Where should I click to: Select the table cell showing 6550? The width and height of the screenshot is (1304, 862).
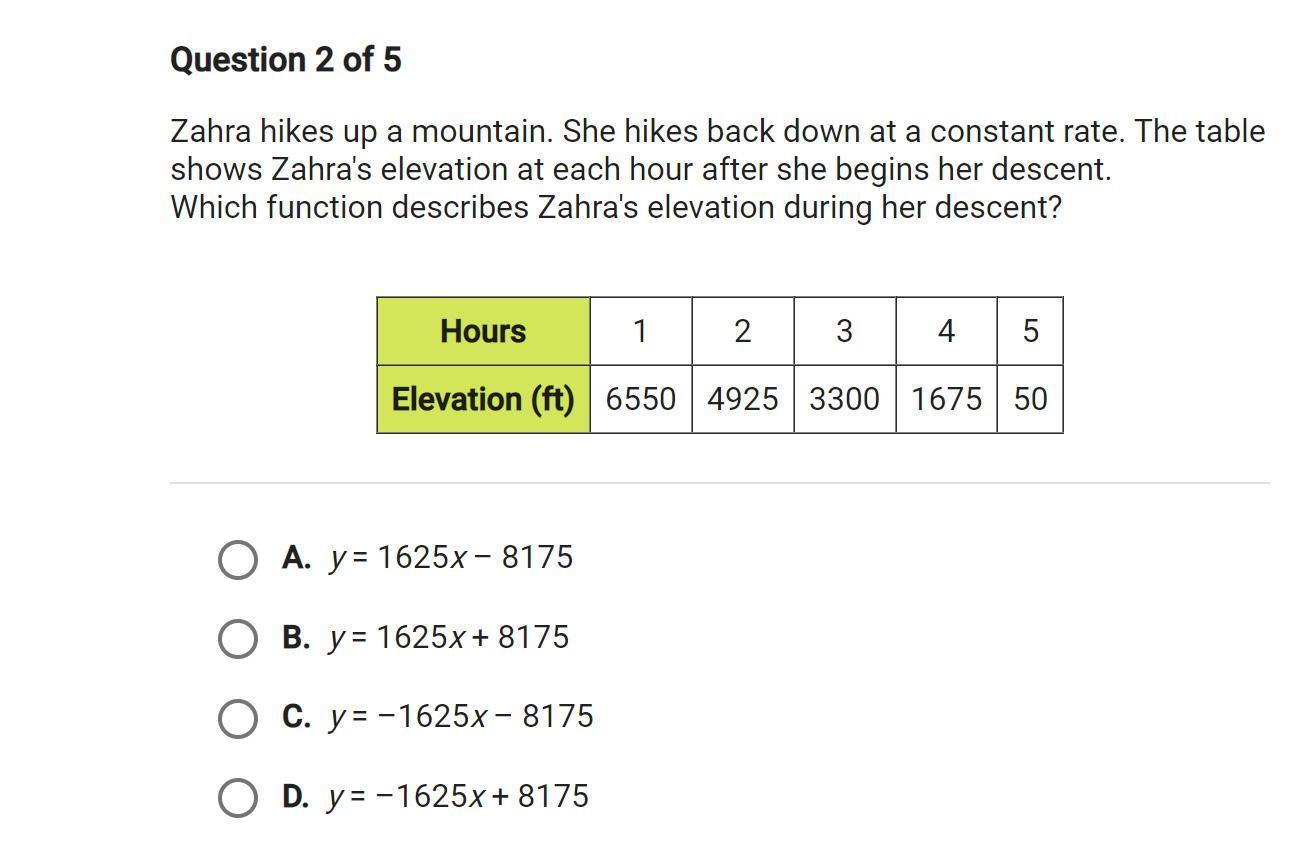(641, 399)
